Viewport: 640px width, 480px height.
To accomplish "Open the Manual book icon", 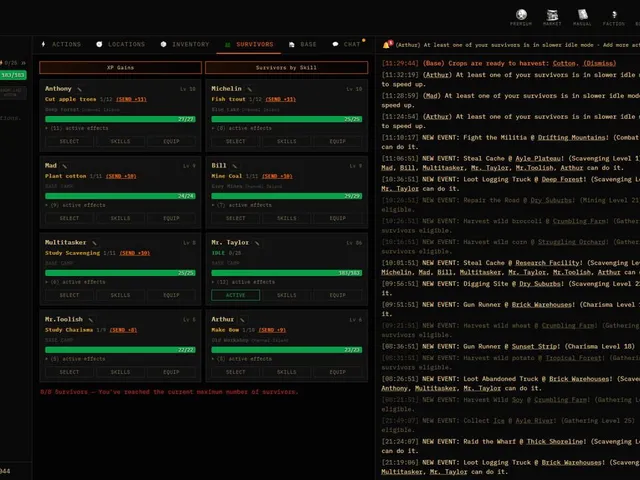I will (582, 15).
